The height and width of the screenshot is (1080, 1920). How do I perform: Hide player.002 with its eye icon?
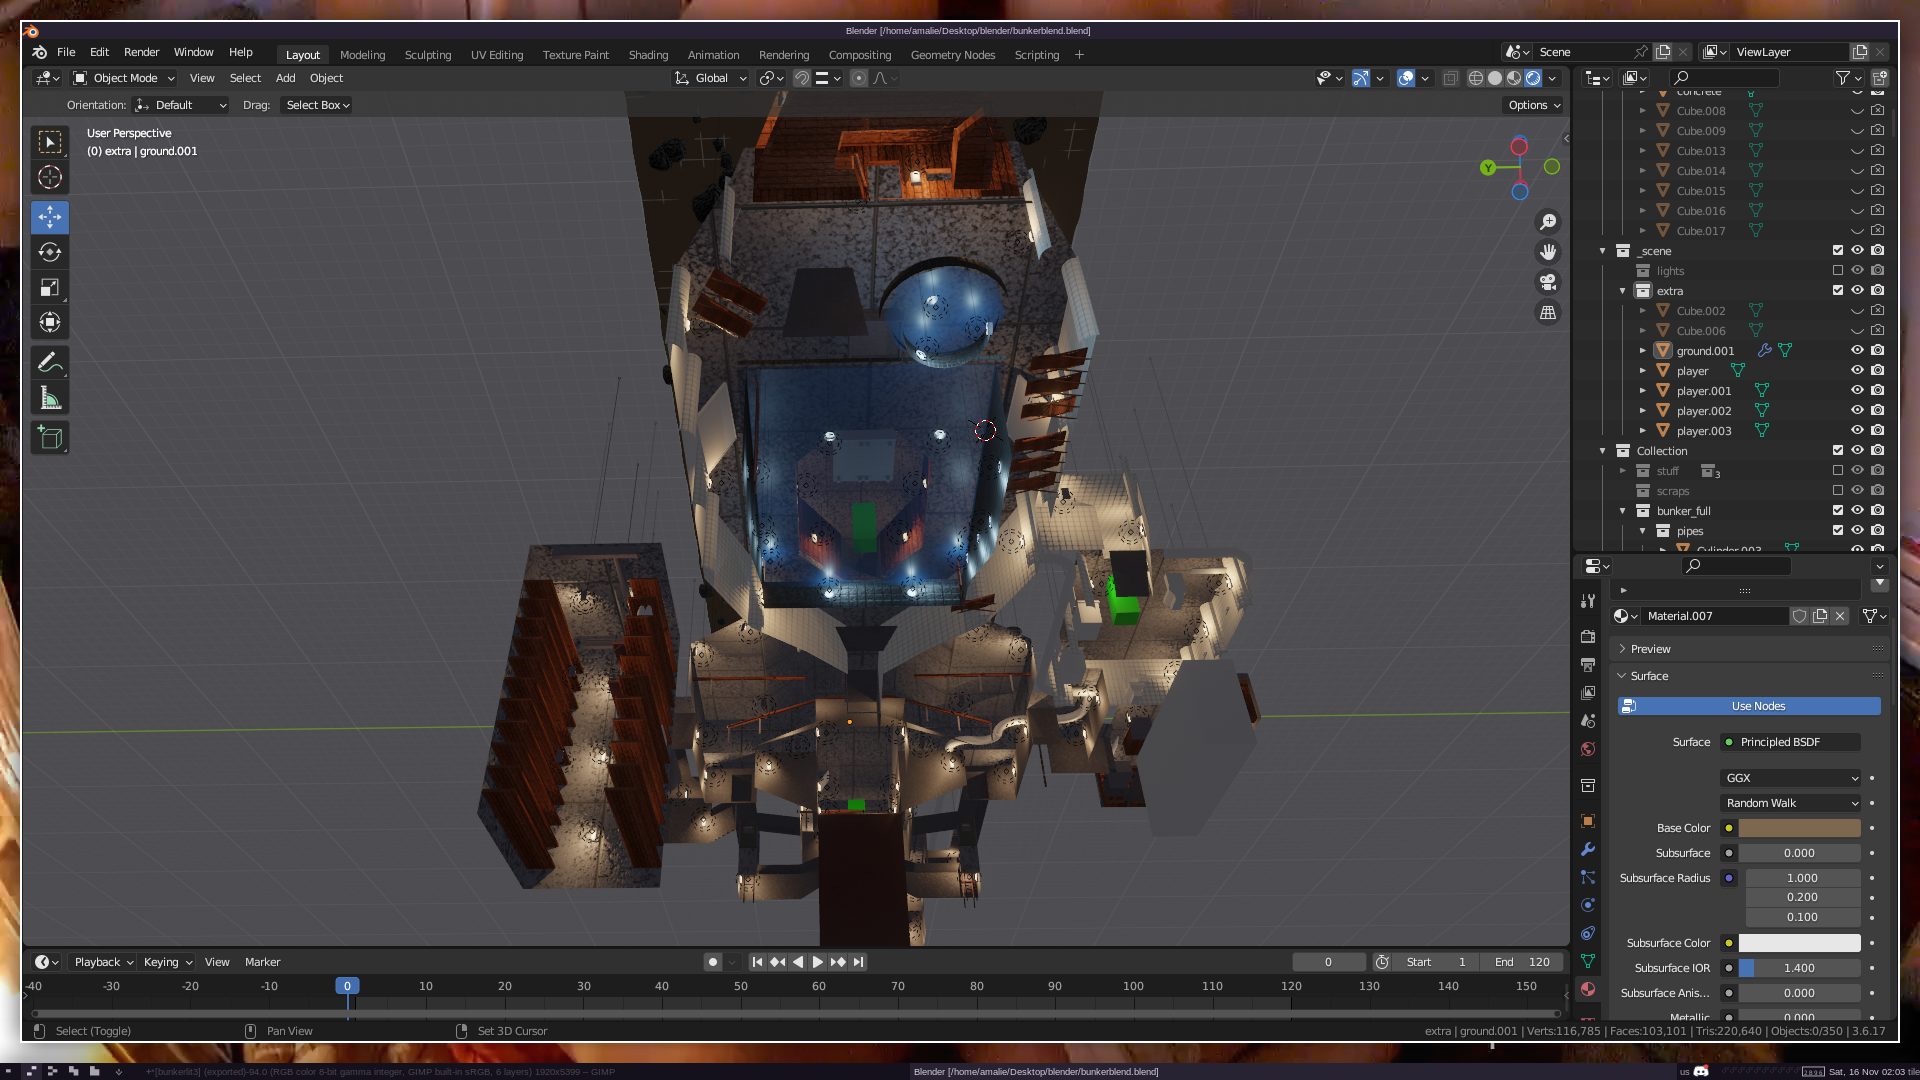pos(1857,411)
